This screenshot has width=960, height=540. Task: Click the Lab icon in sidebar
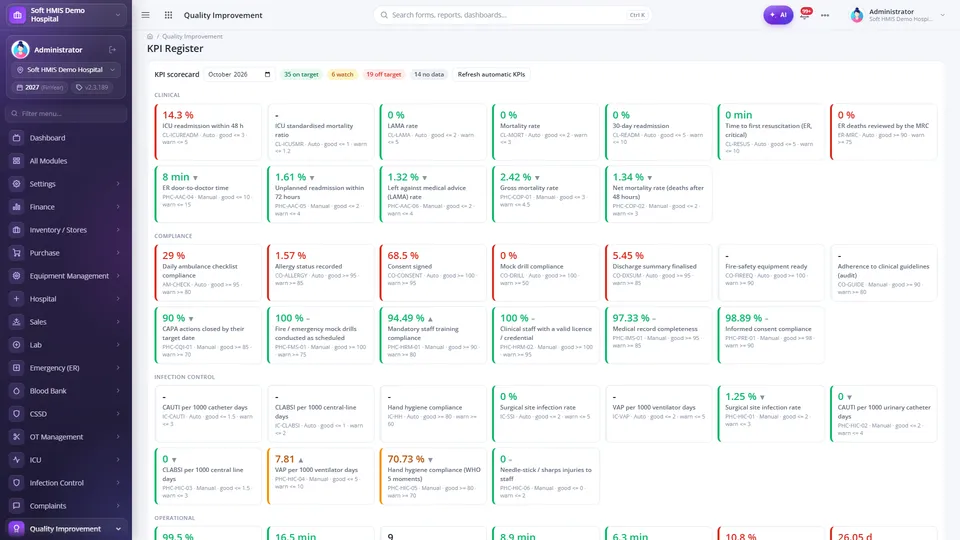17,345
